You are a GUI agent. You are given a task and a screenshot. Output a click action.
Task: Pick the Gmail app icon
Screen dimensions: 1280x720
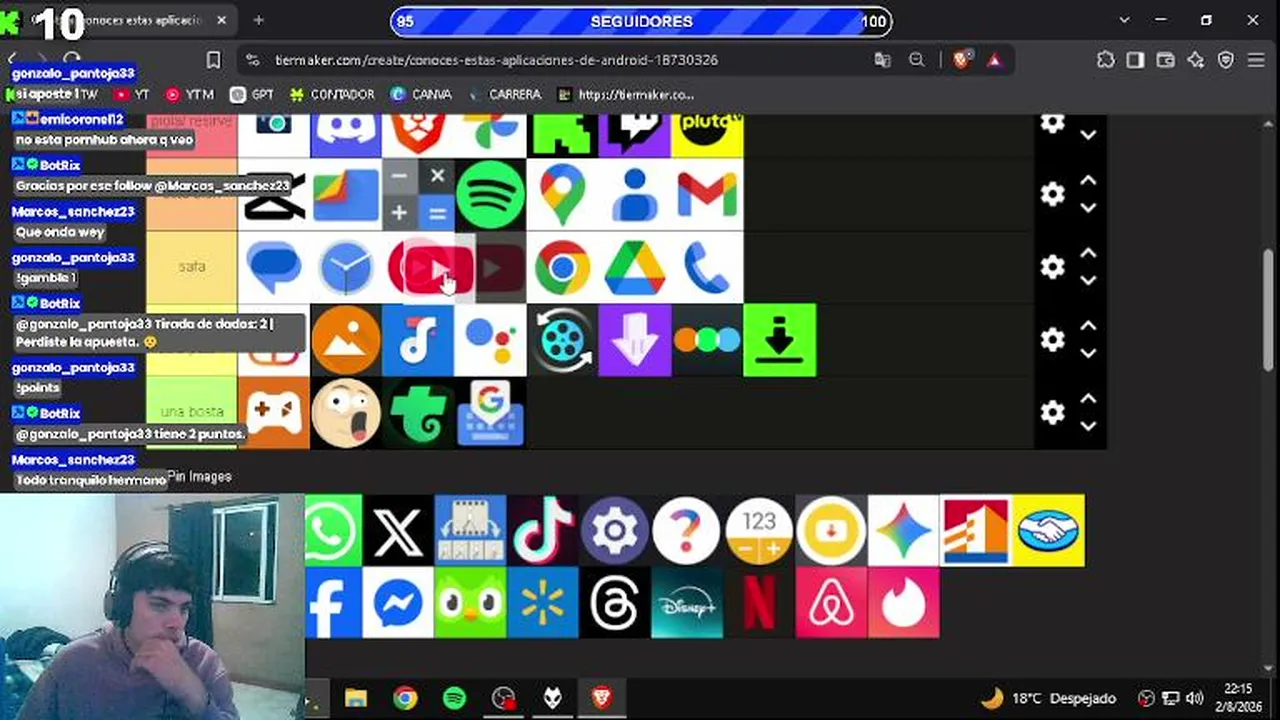pos(707,195)
